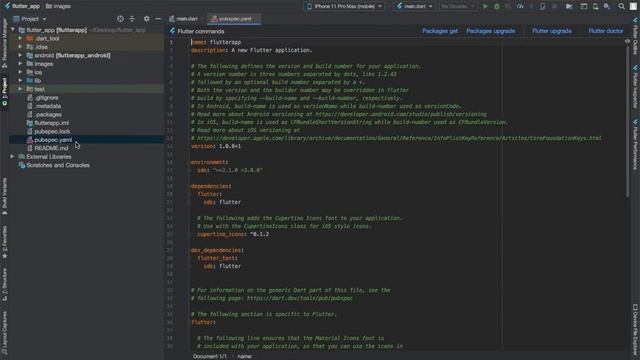Expand the ios folder arrow
Screen dimensions: 640x360
tap(20, 72)
